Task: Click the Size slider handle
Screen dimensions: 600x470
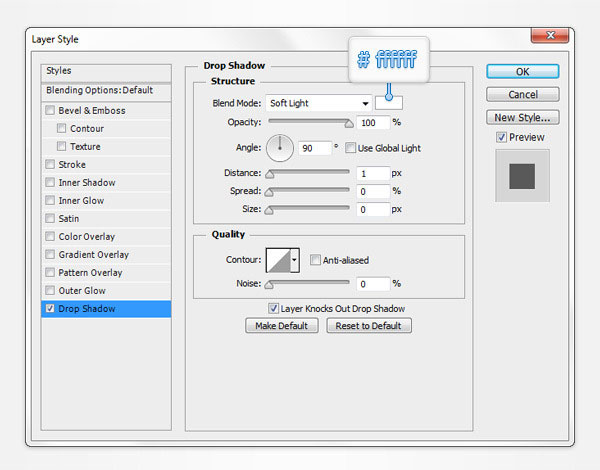Action: [x=269, y=210]
